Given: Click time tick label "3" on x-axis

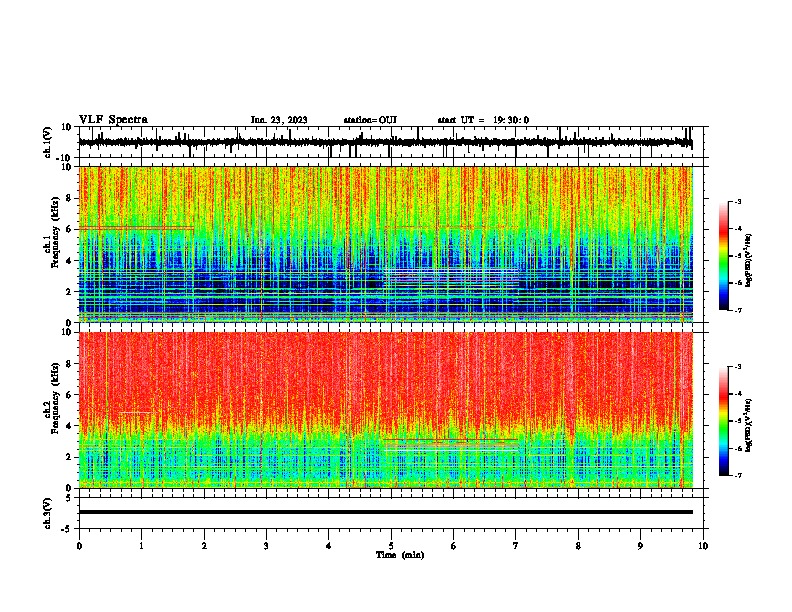Looking at the screenshot, I should click(266, 546).
